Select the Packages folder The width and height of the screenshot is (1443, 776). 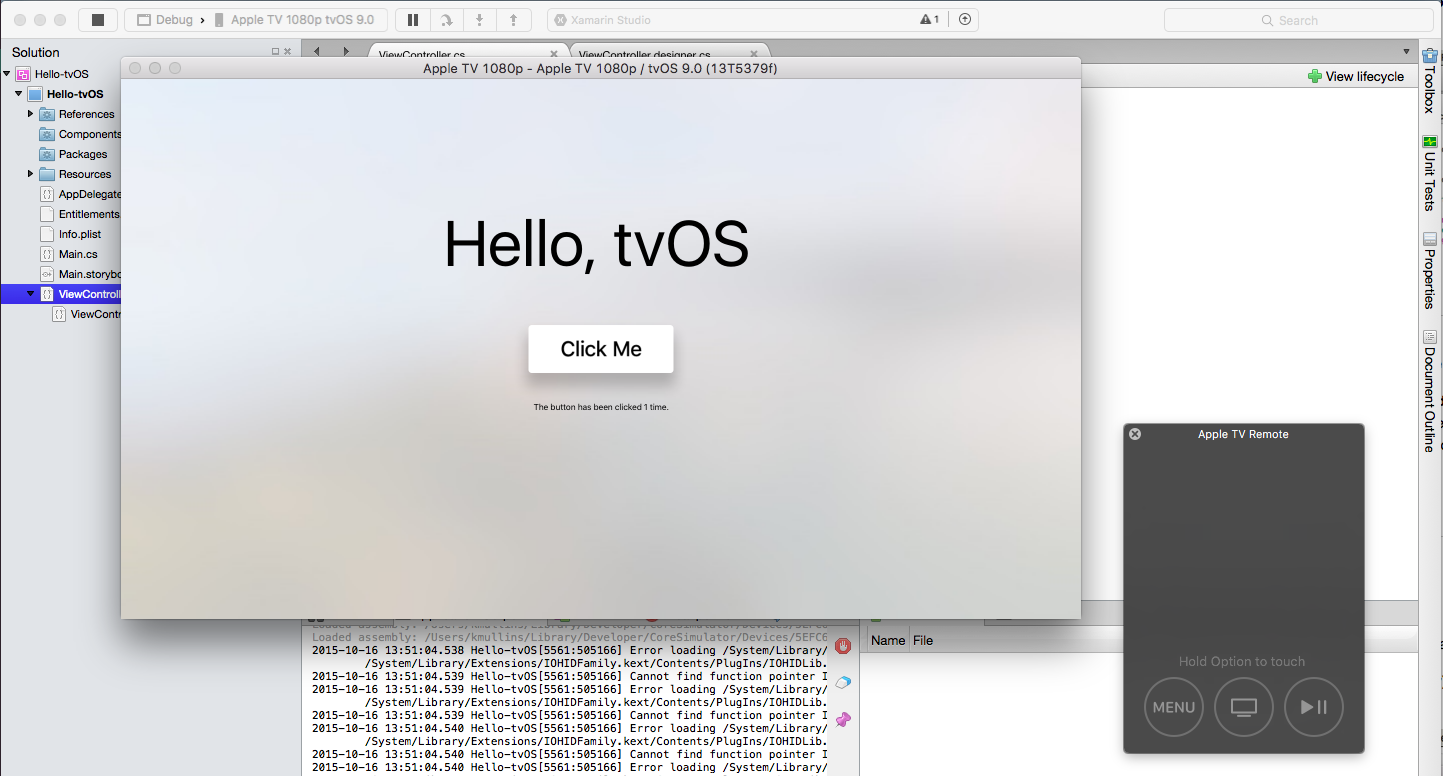pyautogui.click(x=73, y=154)
